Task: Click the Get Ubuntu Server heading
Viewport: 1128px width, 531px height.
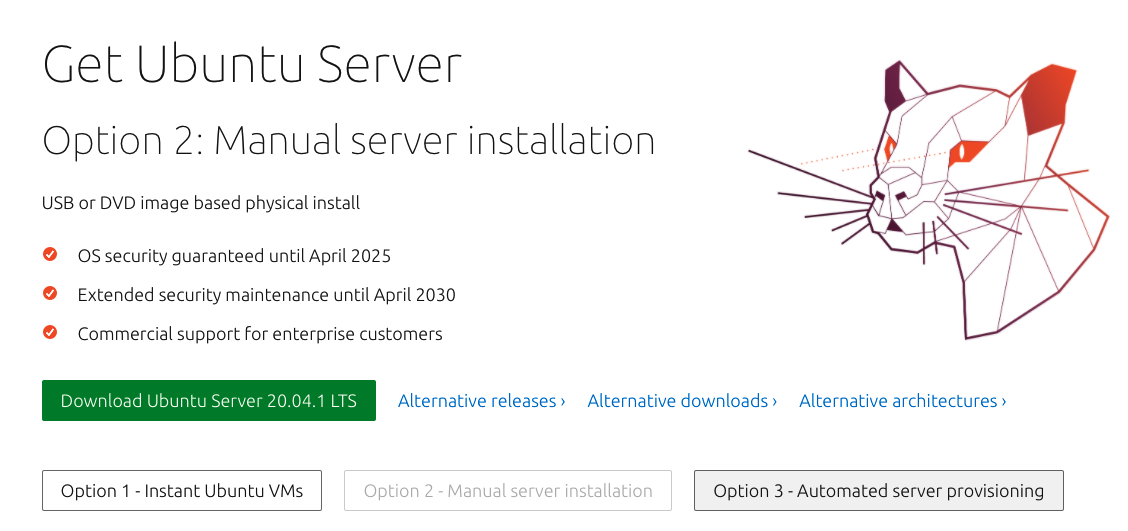Action: pyautogui.click(x=252, y=64)
